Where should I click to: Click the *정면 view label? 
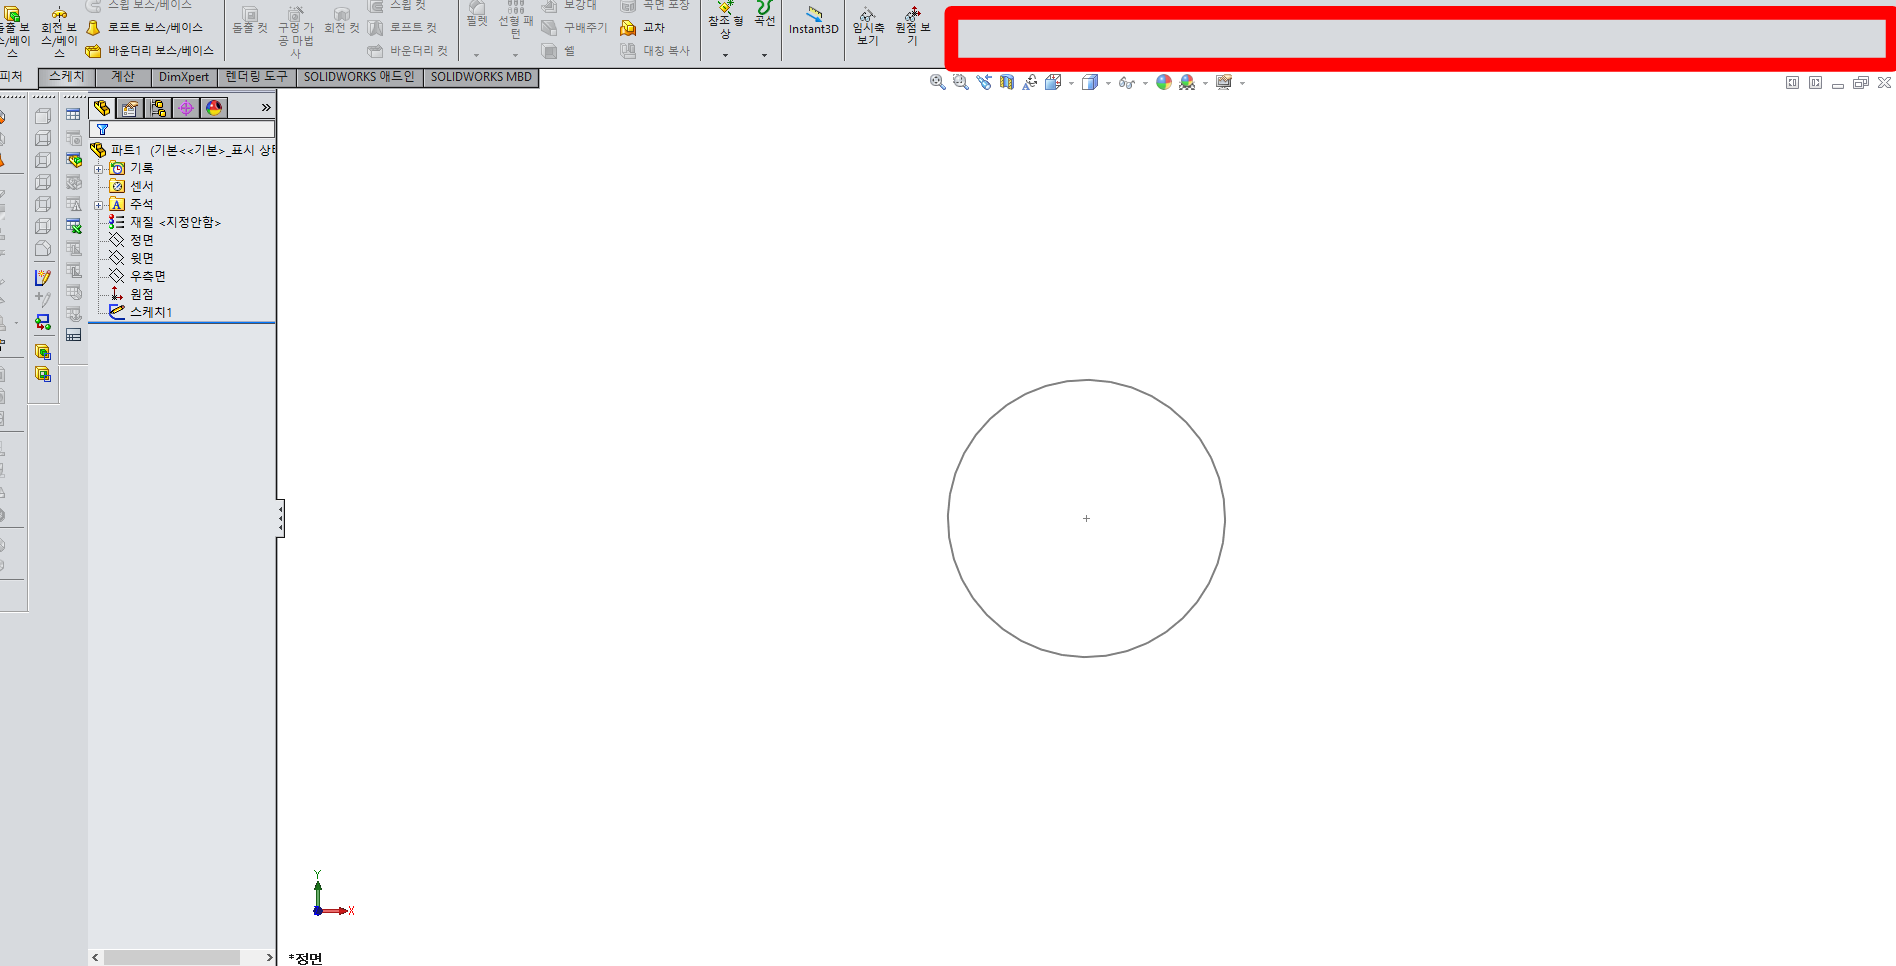point(306,958)
